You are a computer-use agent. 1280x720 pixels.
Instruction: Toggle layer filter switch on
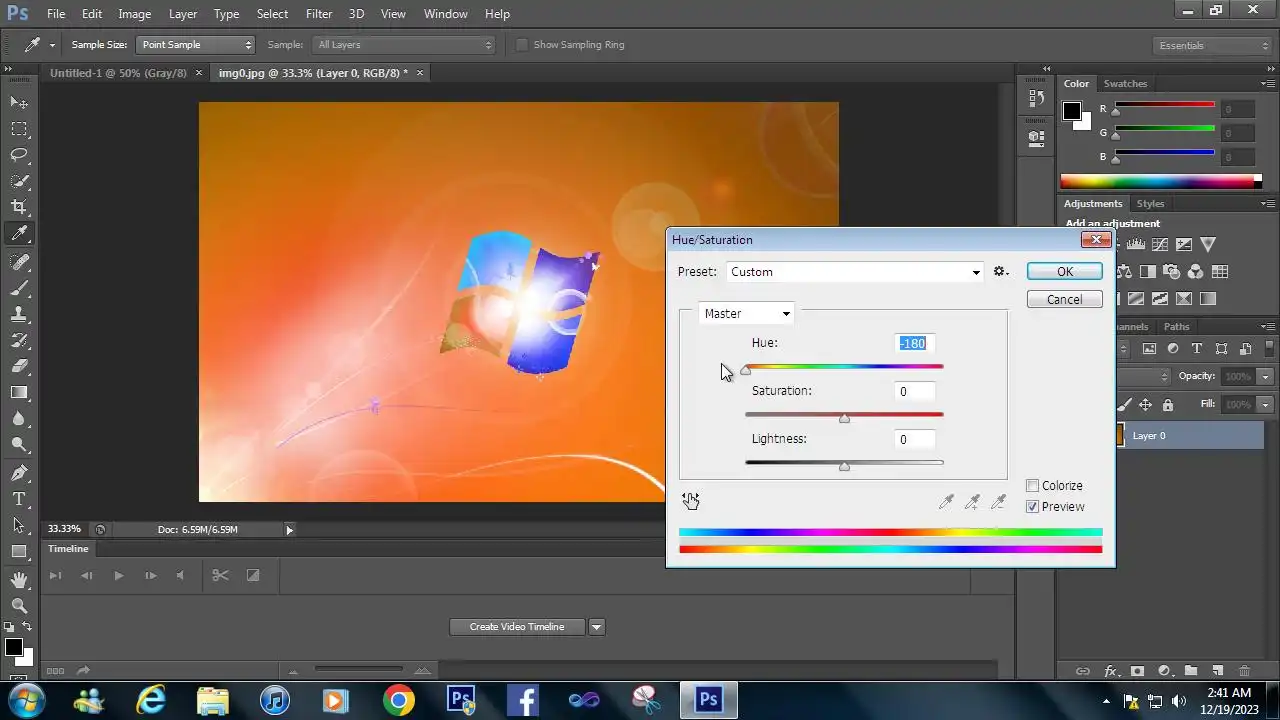[1268, 349]
